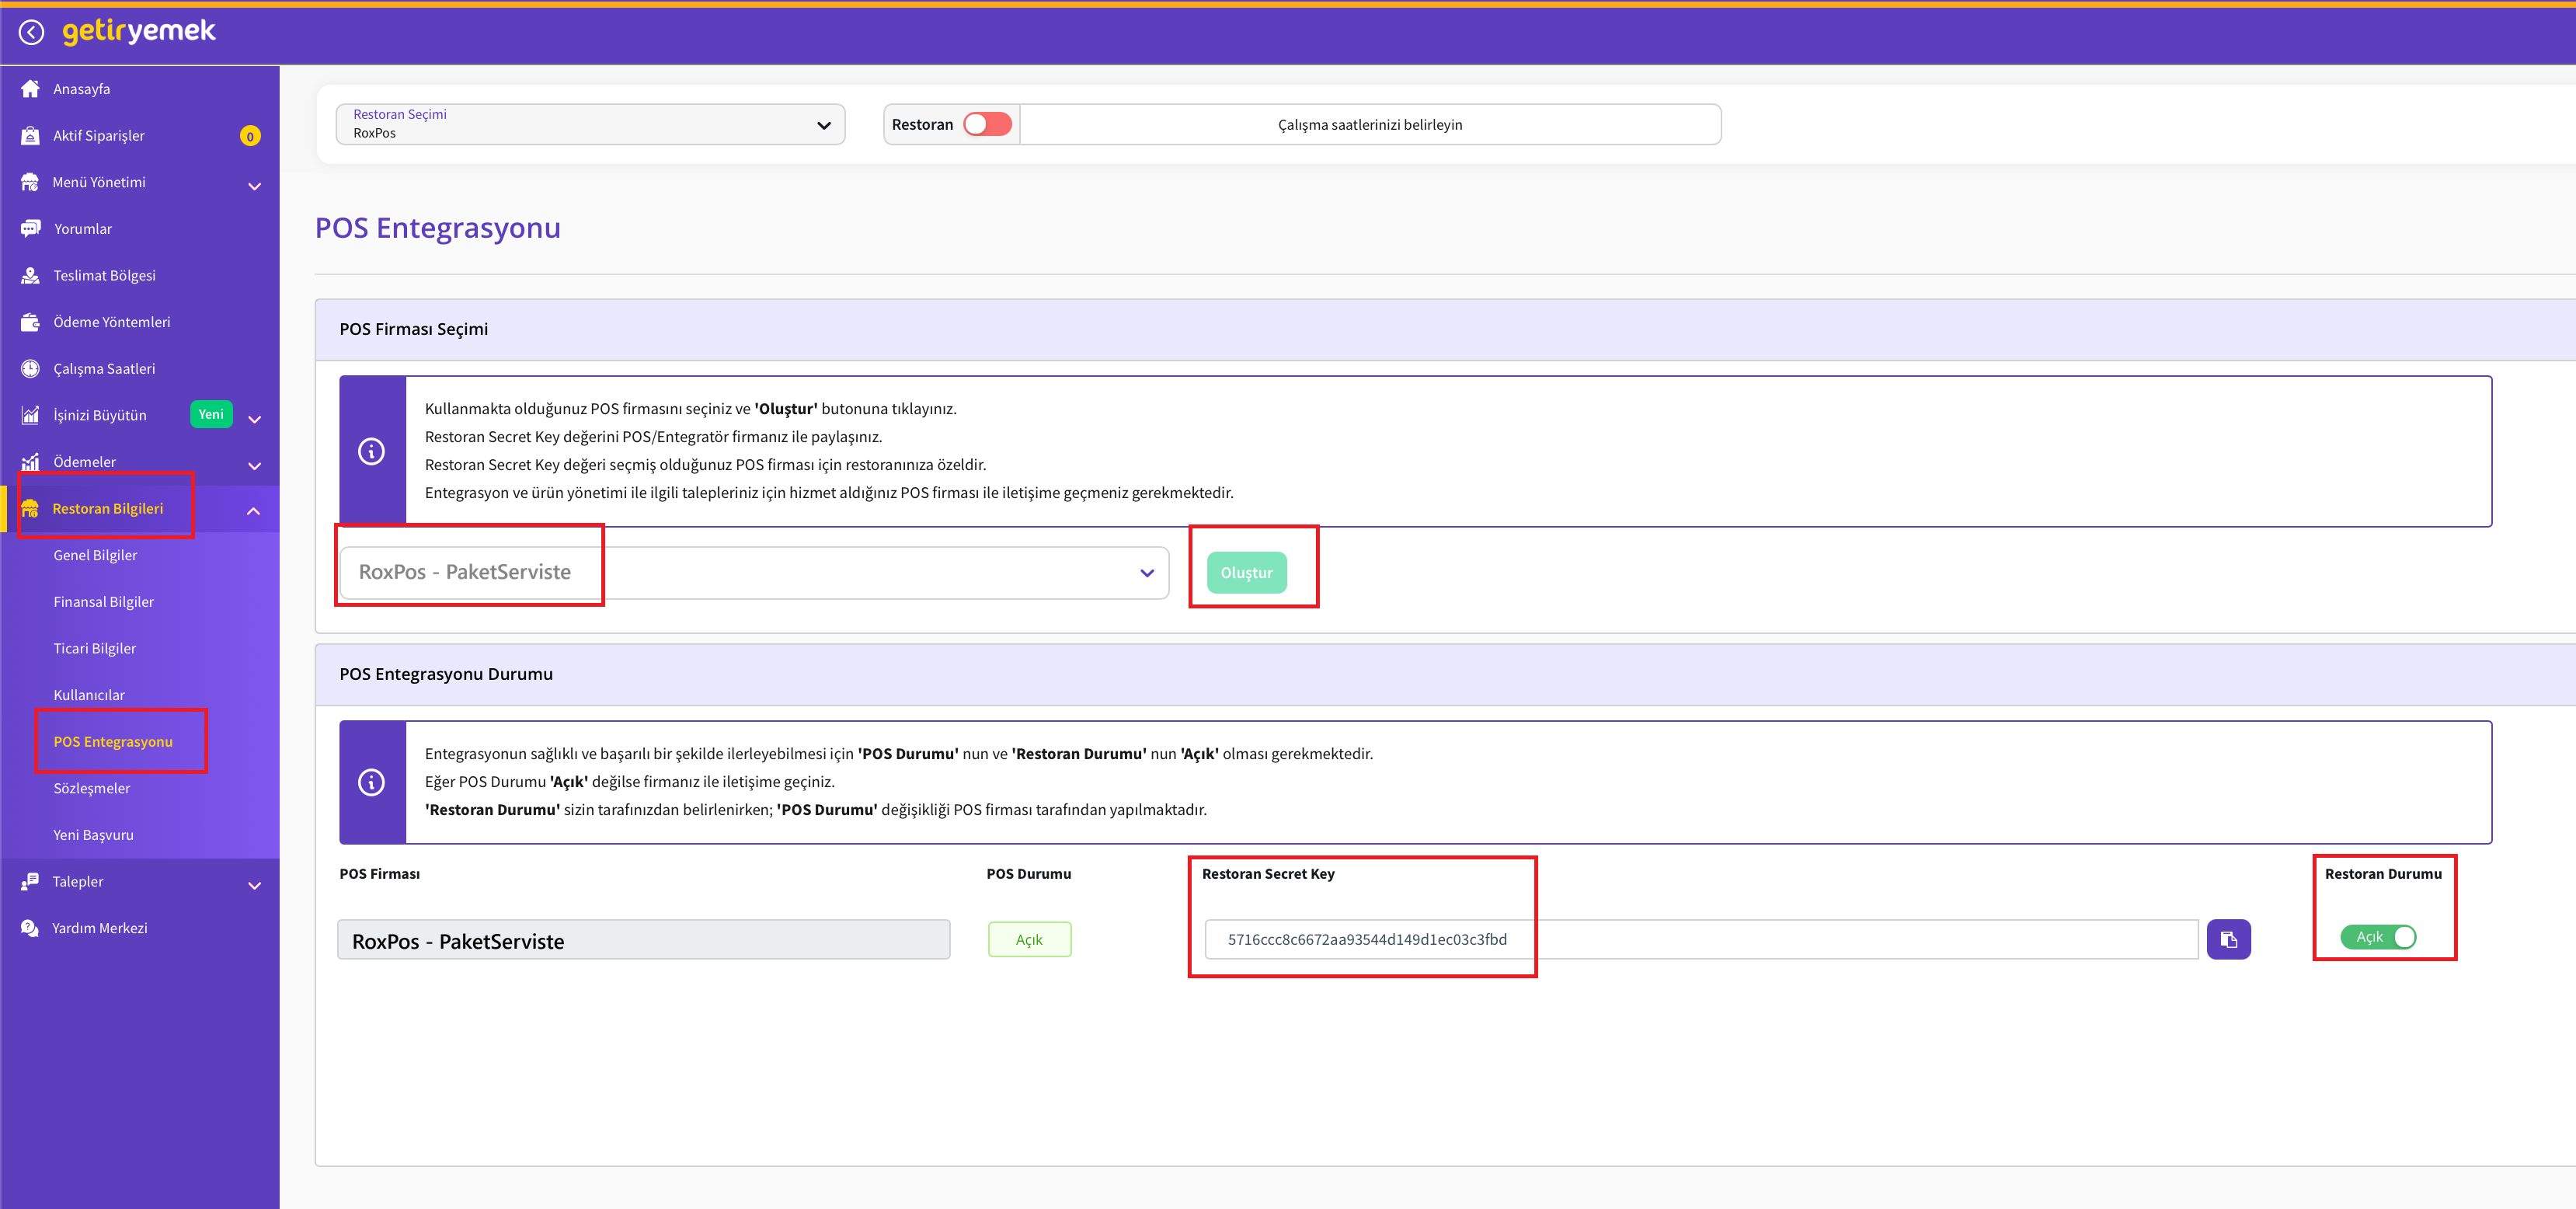Click the Ödeme Yöntemleri wallet icon
This screenshot has width=2576, height=1209.
click(30, 322)
